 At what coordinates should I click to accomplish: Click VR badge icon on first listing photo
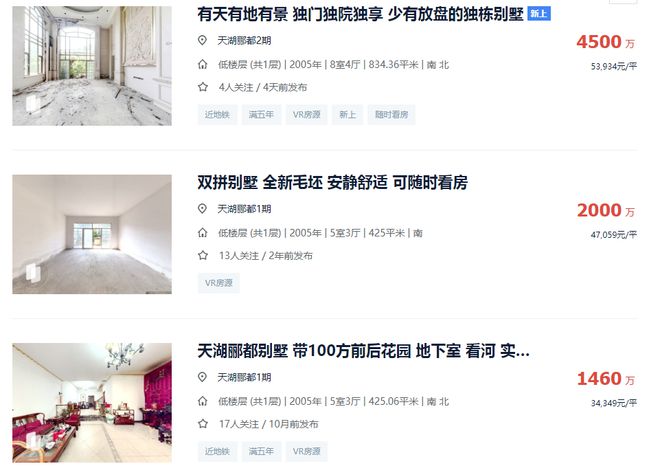33,104
